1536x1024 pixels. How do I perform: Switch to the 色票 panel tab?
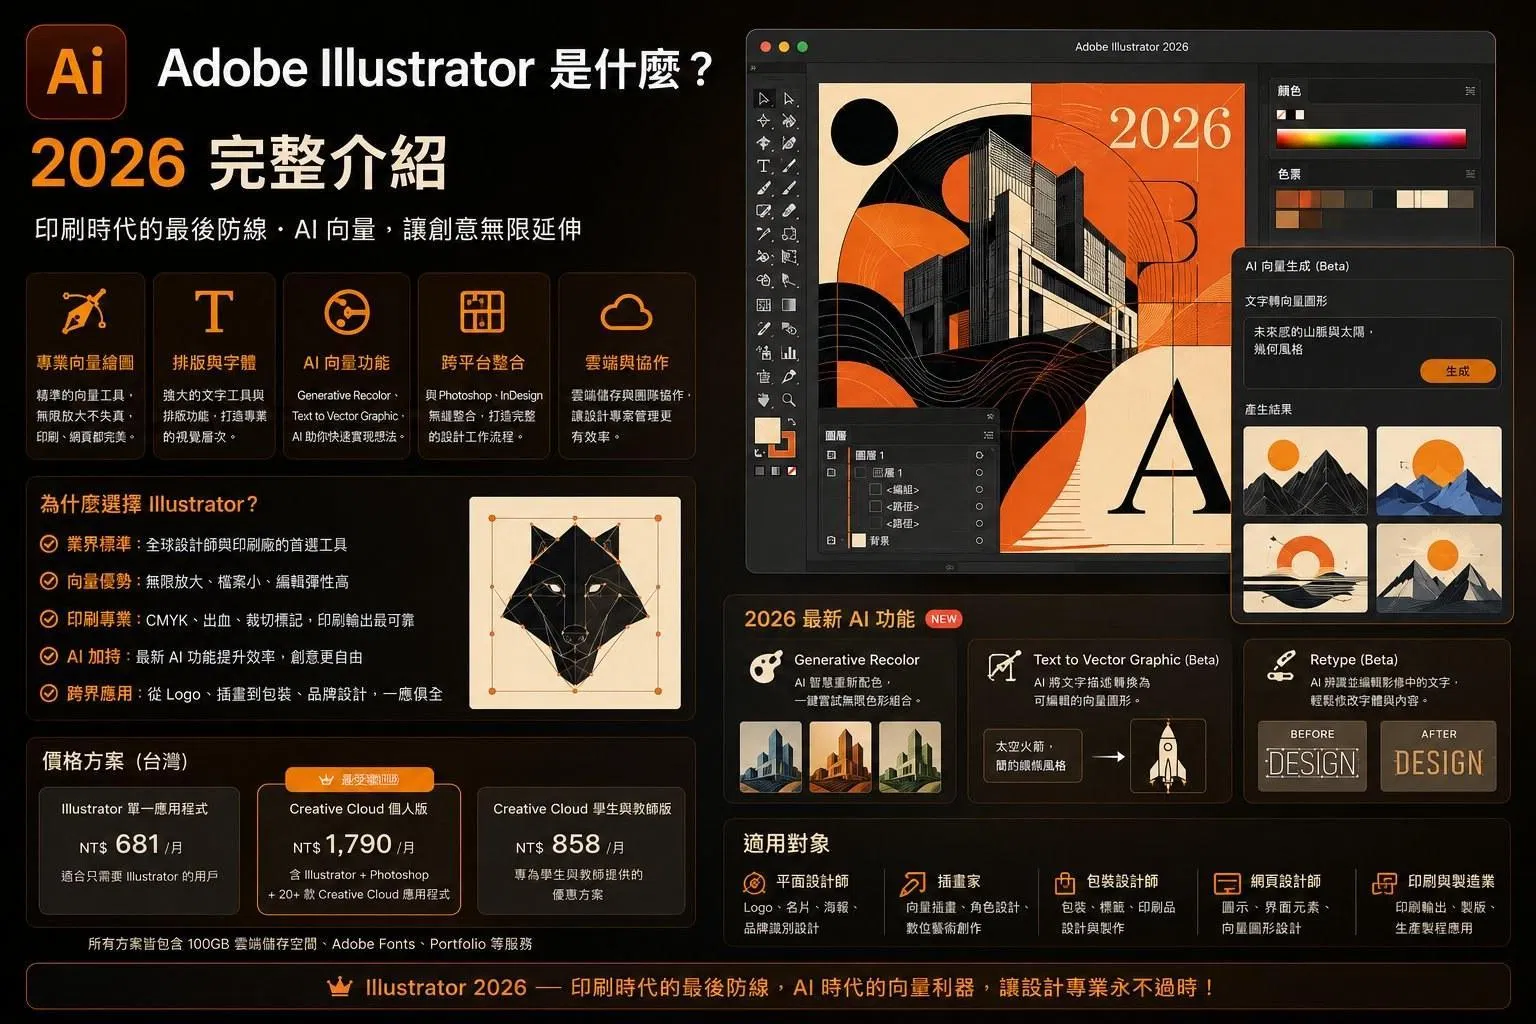pos(1289,174)
